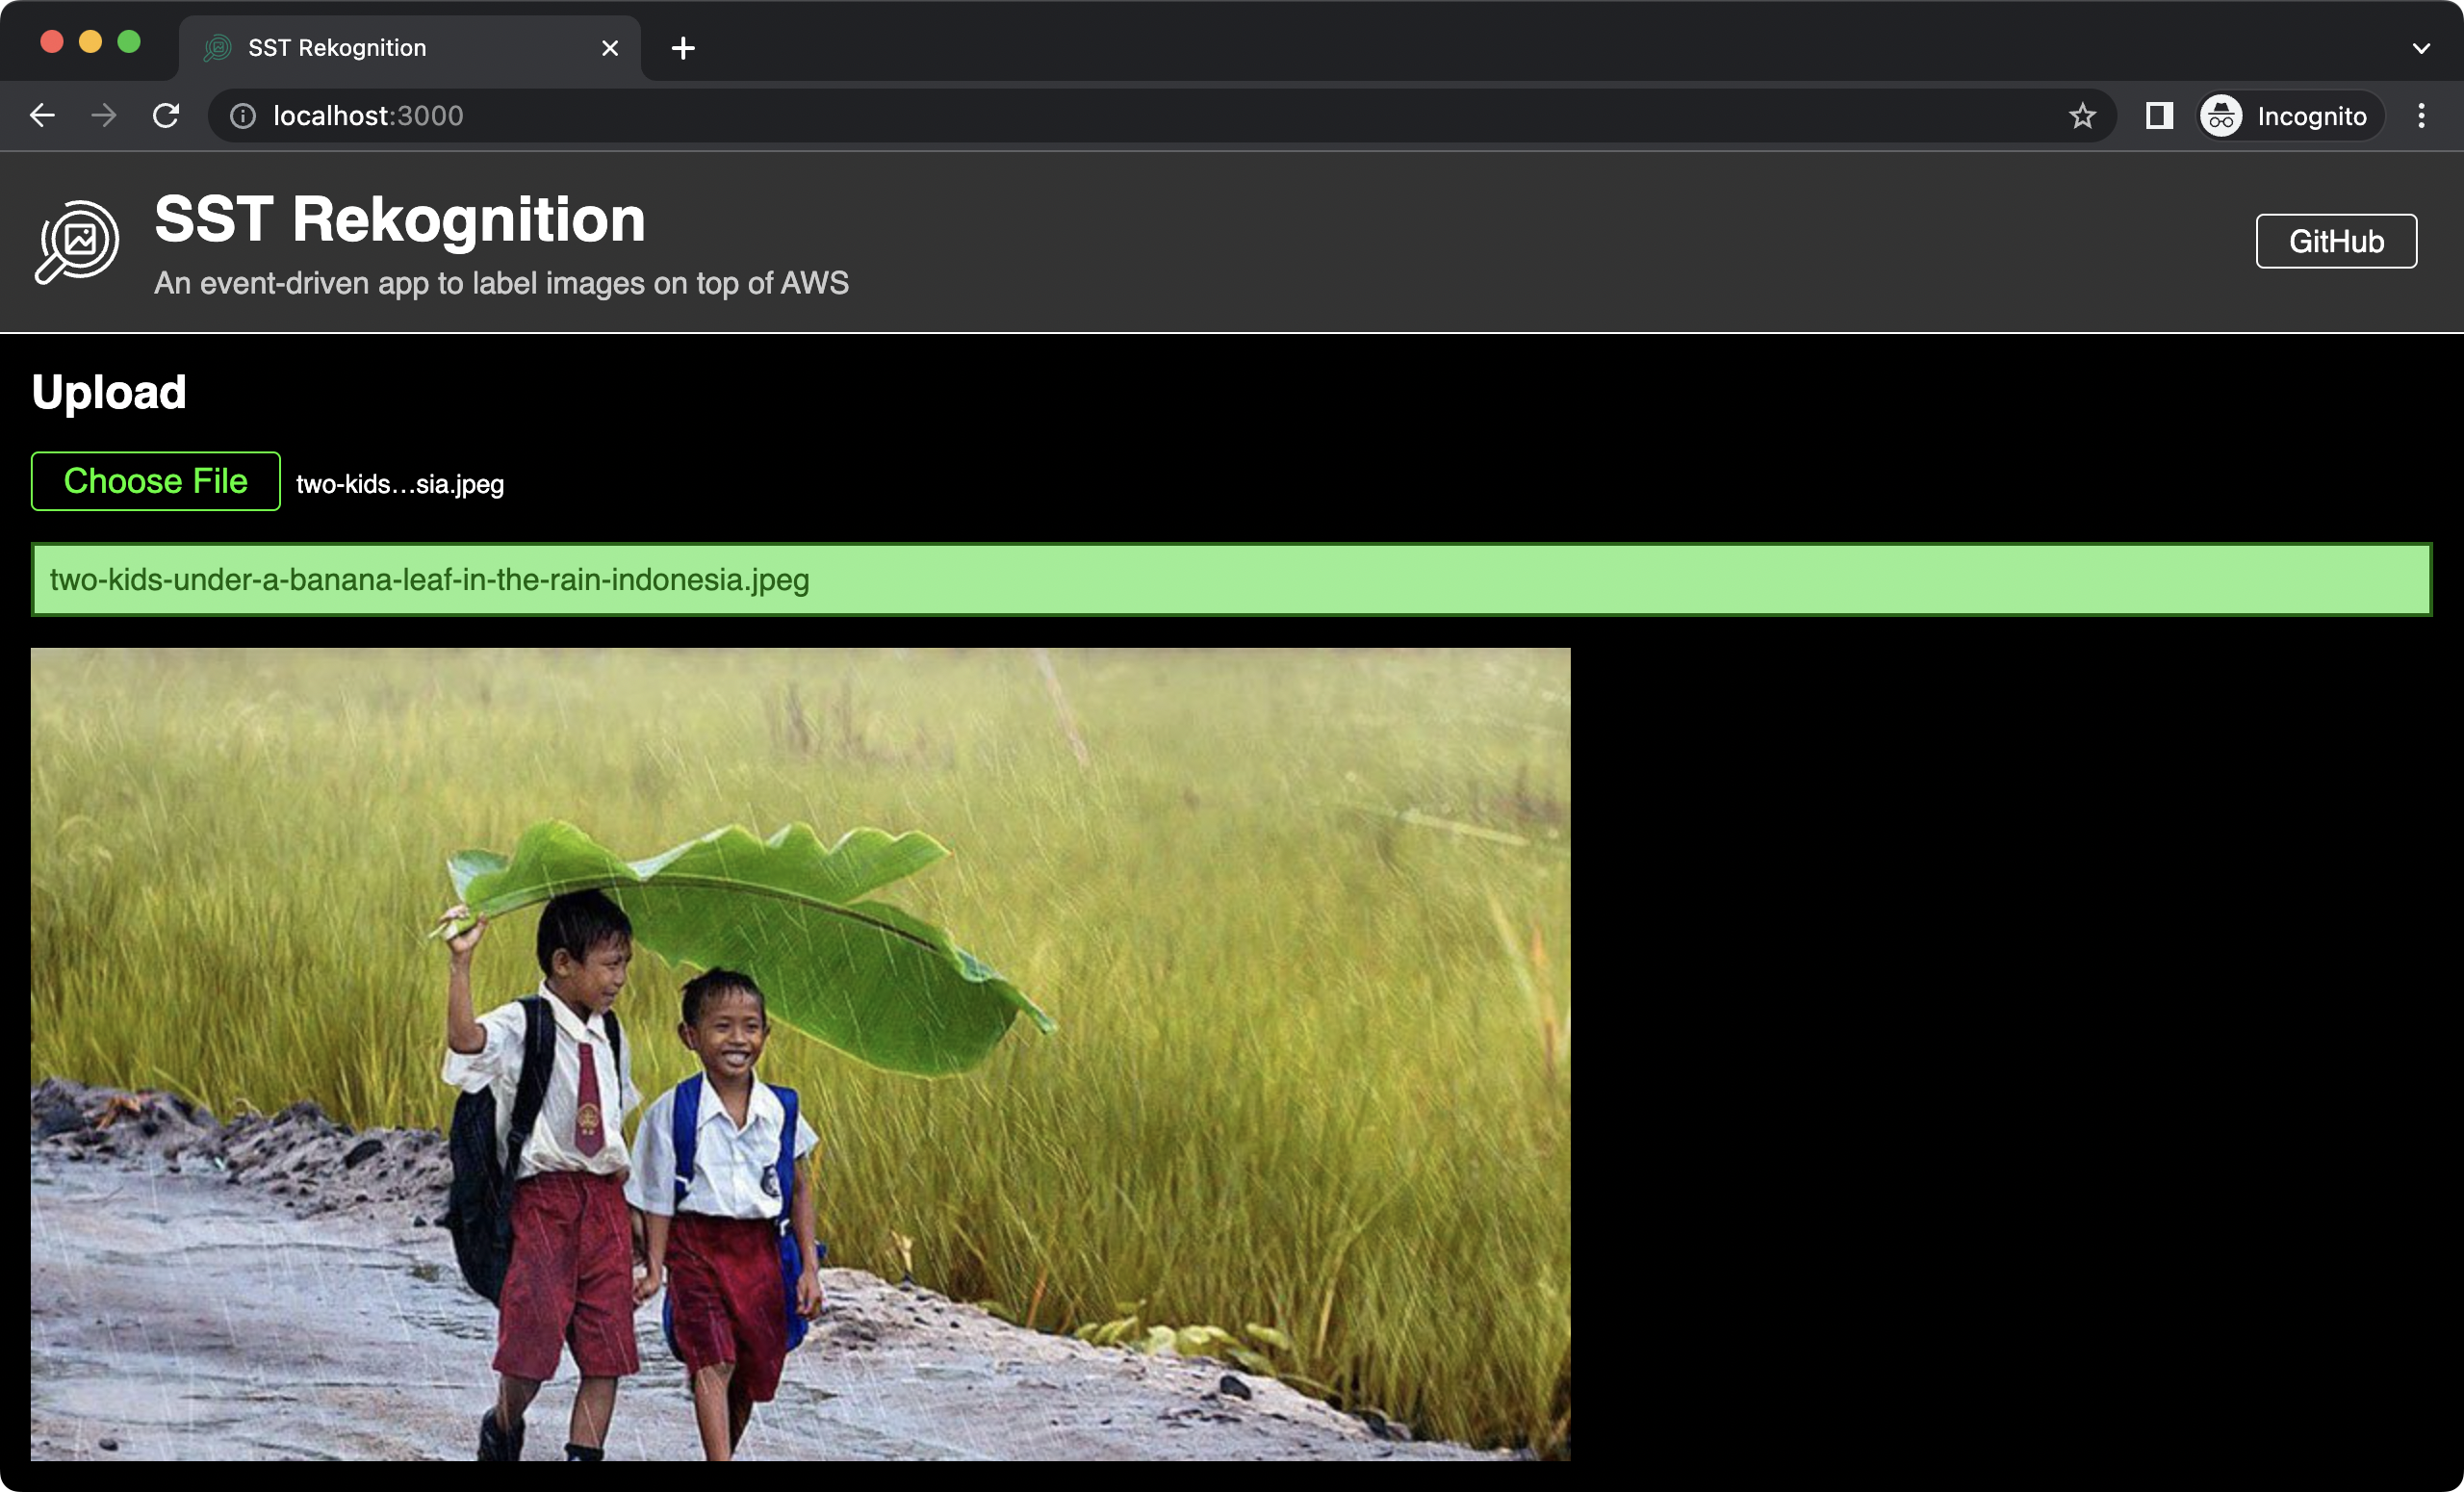Open Chrome's three-dot menu

pos(2421,116)
